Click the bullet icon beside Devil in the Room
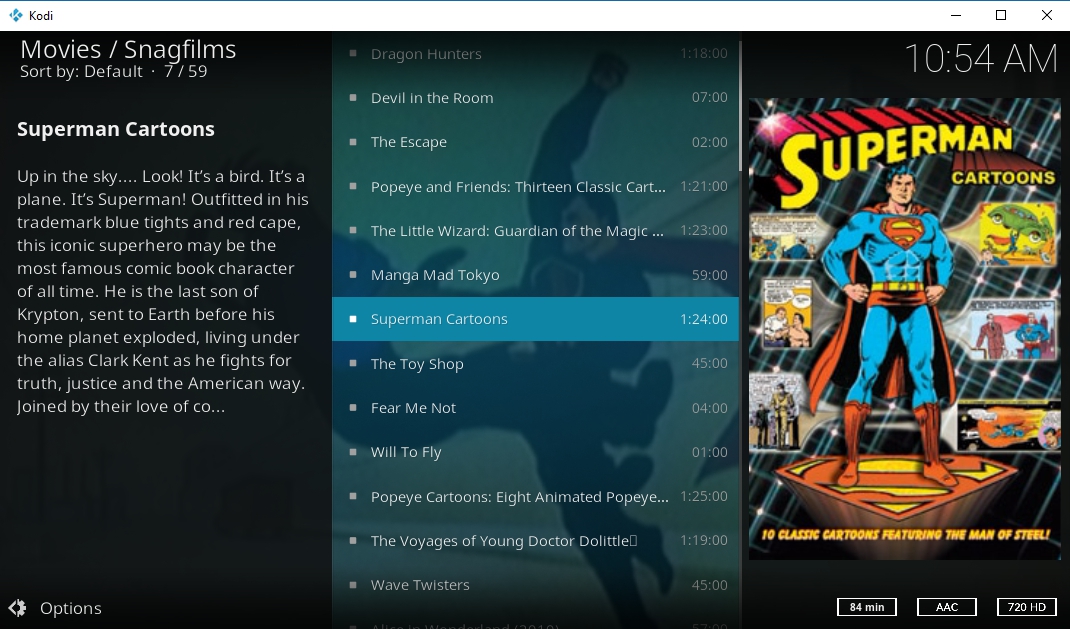This screenshot has width=1070, height=629. 353,98
